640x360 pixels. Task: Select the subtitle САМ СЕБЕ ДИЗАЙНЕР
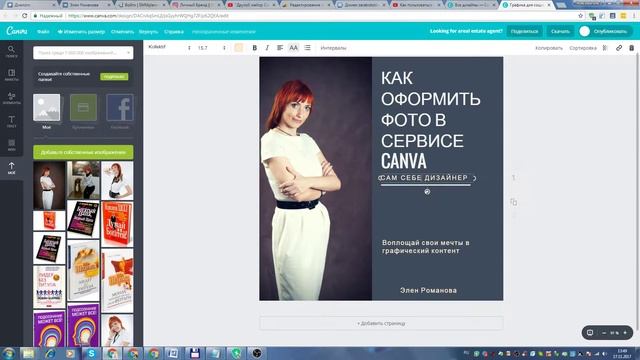(x=424, y=178)
